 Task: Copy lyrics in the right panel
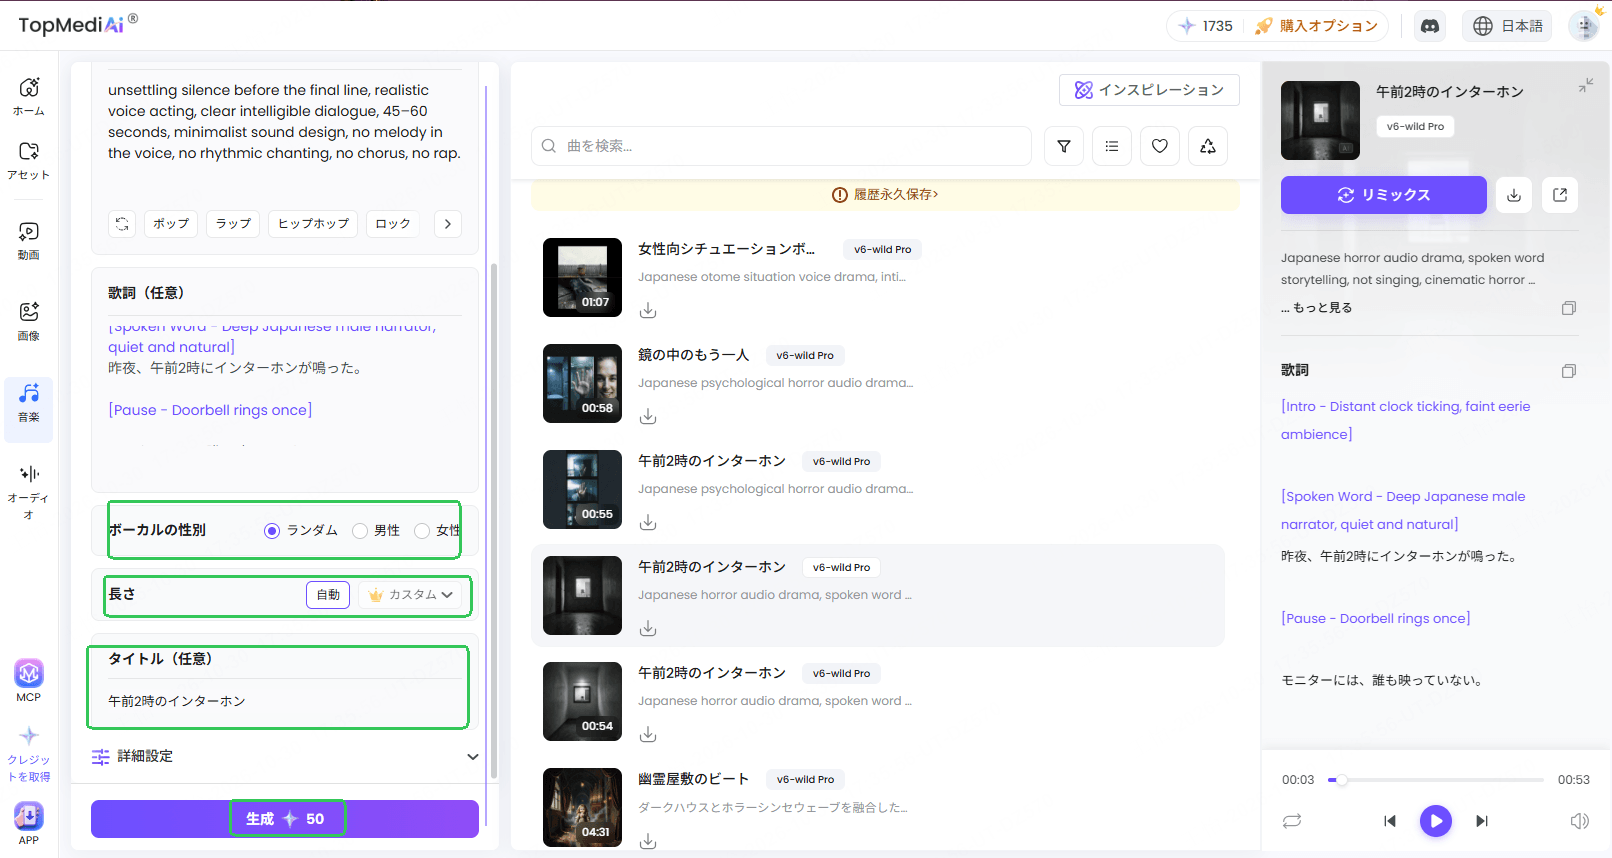(x=1569, y=371)
